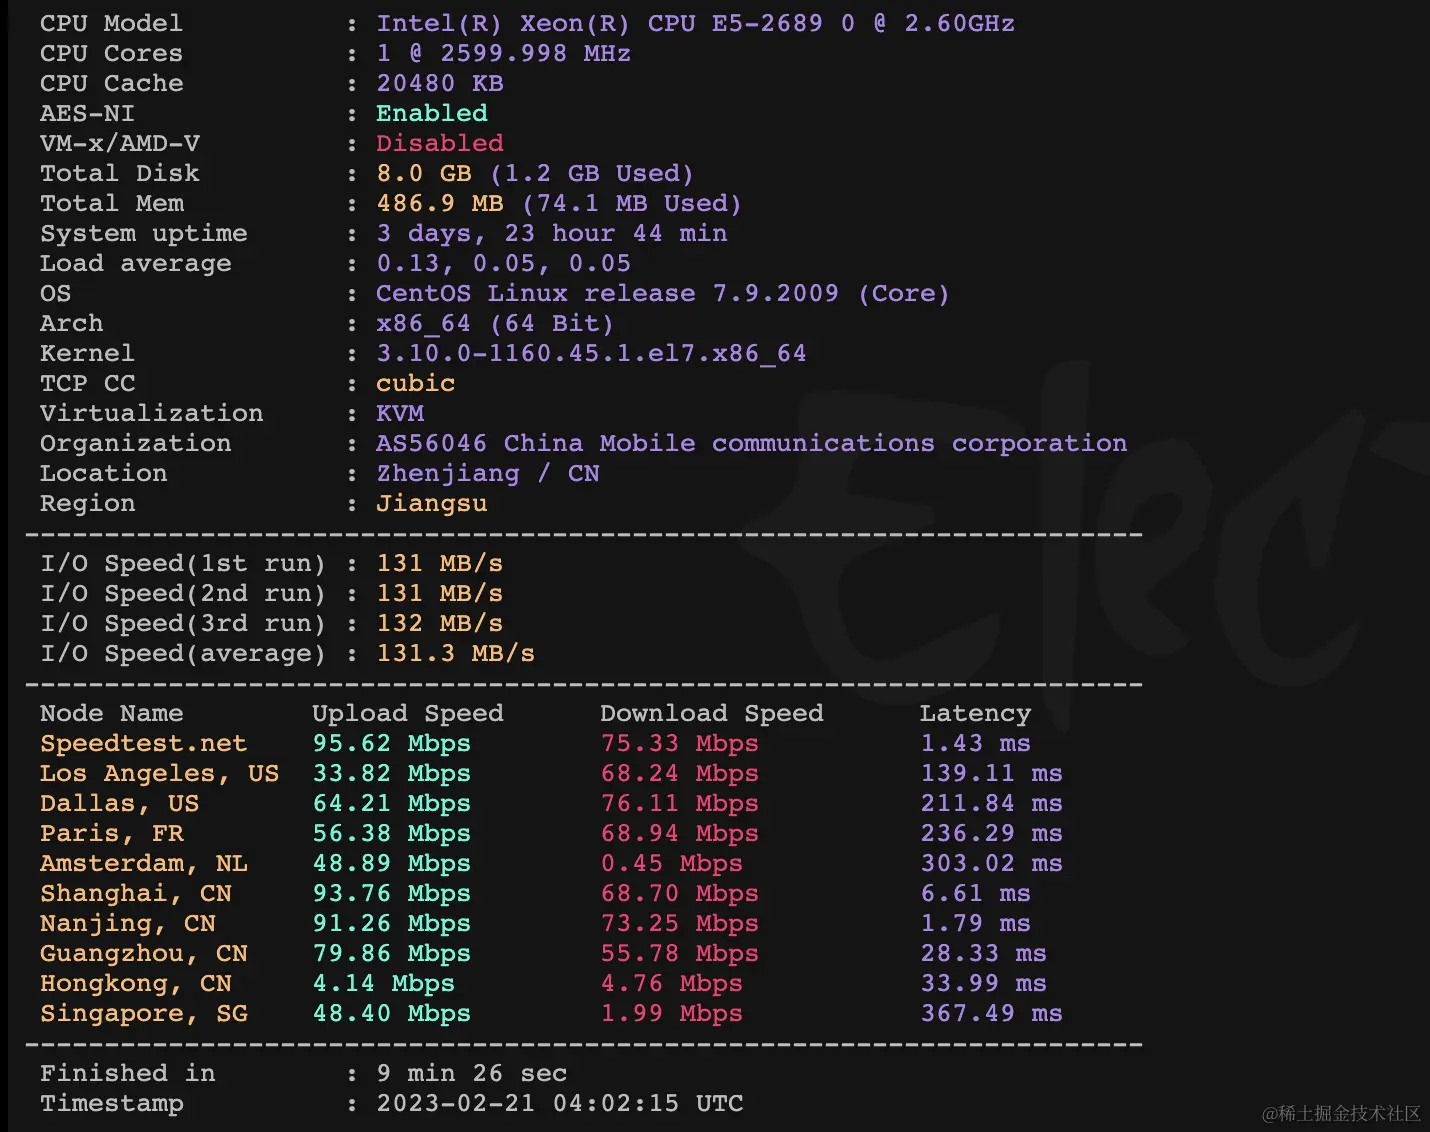Select the Location value Zhenjiang / CN

[x=487, y=473]
